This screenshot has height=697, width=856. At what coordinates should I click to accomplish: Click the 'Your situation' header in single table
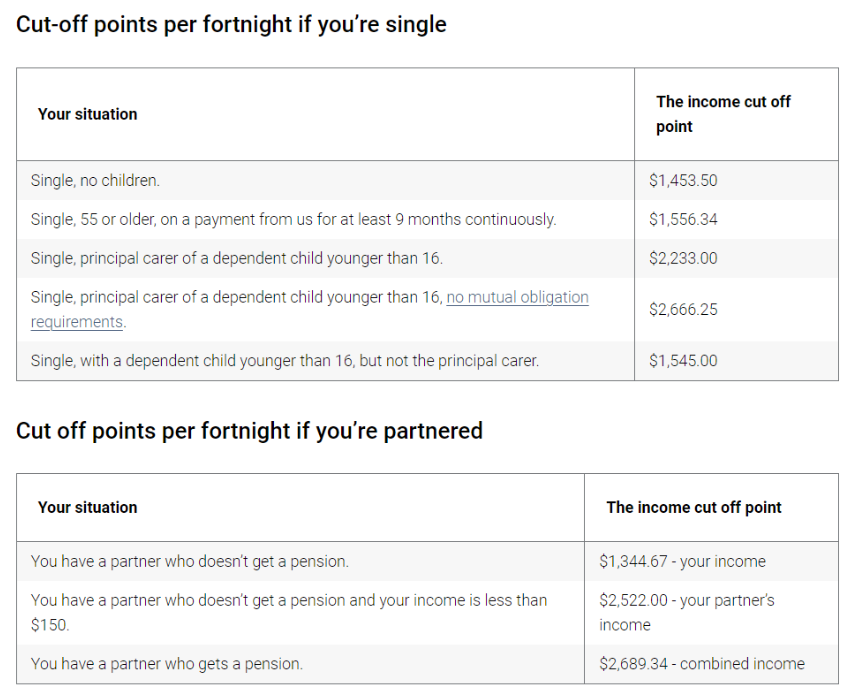pyautogui.click(x=87, y=114)
